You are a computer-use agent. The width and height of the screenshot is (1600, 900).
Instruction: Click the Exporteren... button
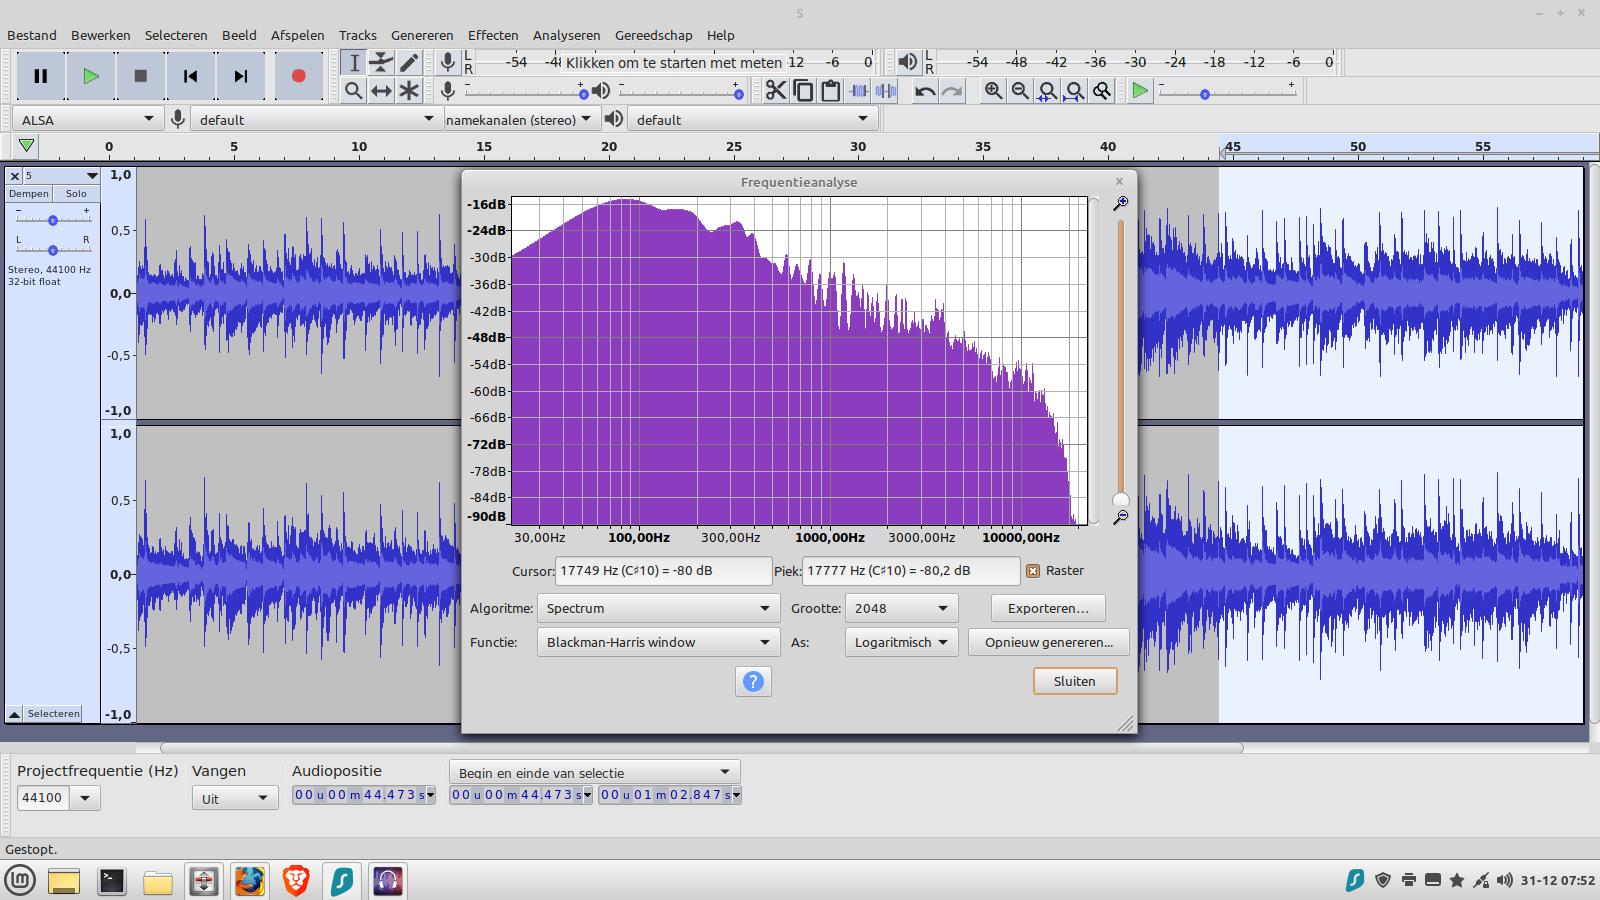[x=1048, y=608]
